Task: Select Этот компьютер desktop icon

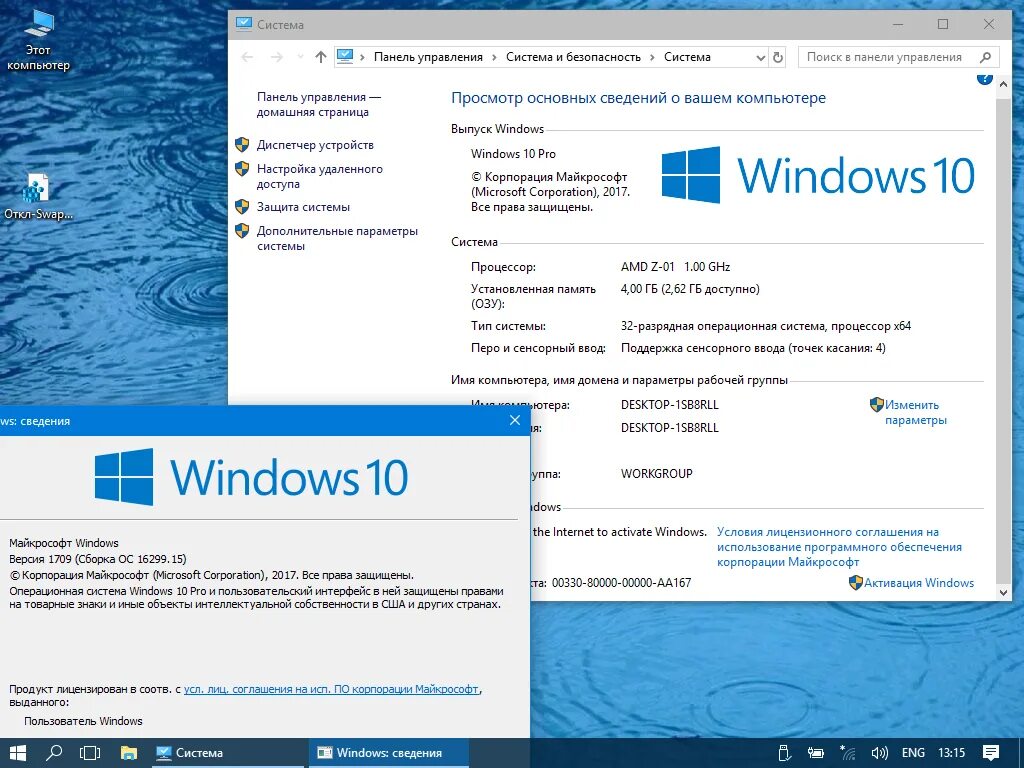Action: [x=38, y=40]
